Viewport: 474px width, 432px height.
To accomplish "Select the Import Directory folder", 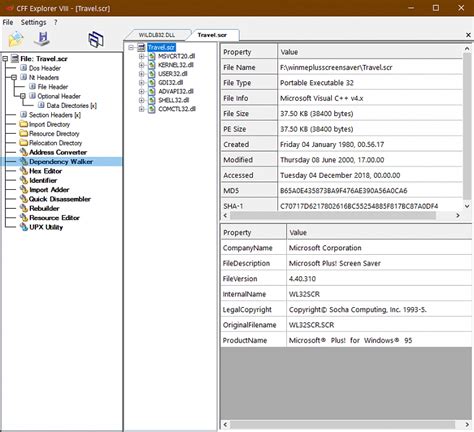I will tap(49, 124).
